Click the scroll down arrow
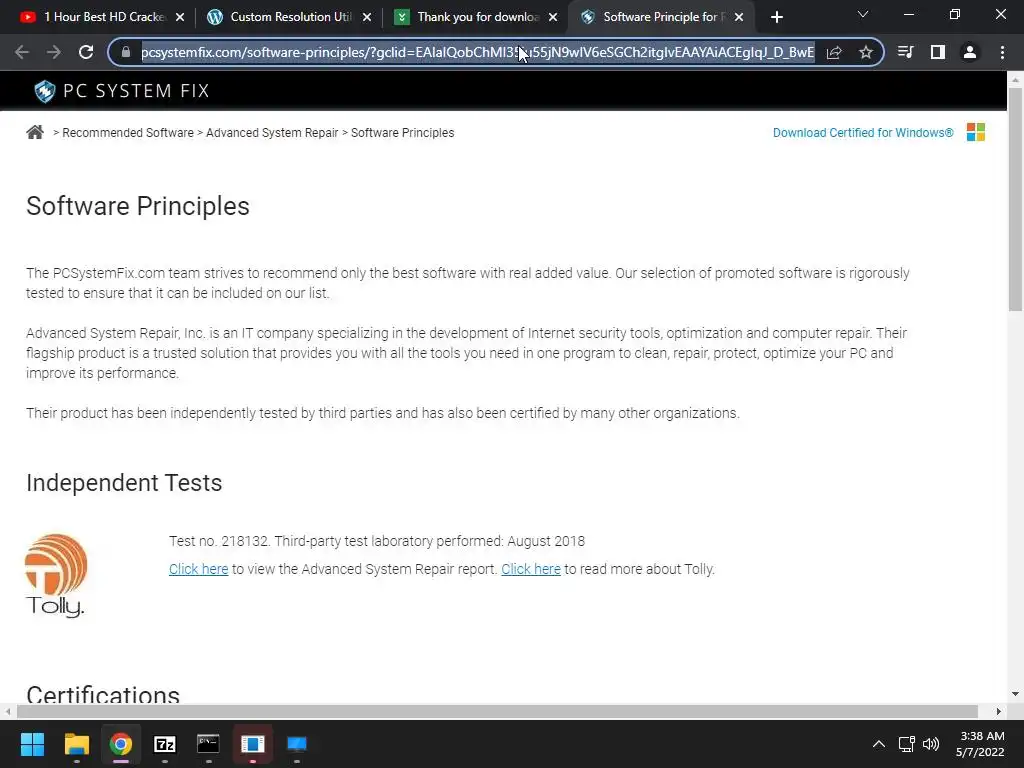The height and width of the screenshot is (768, 1024). [1015, 694]
